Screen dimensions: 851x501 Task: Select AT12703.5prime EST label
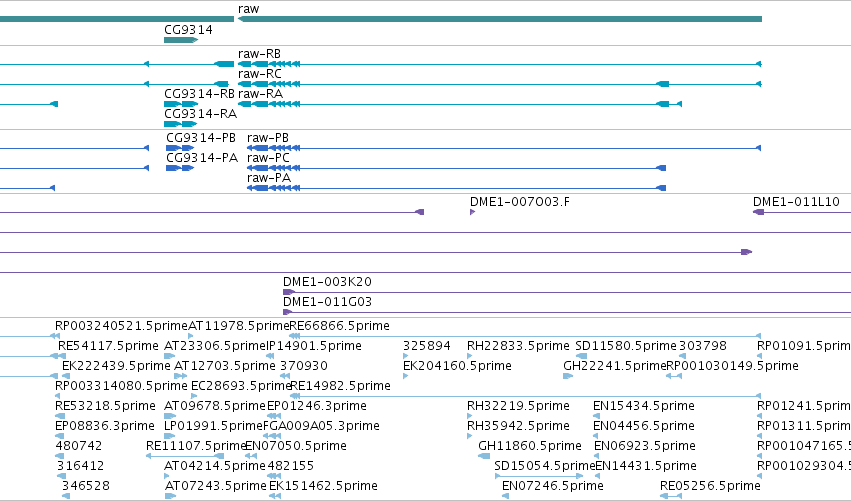(x=225, y=366)
